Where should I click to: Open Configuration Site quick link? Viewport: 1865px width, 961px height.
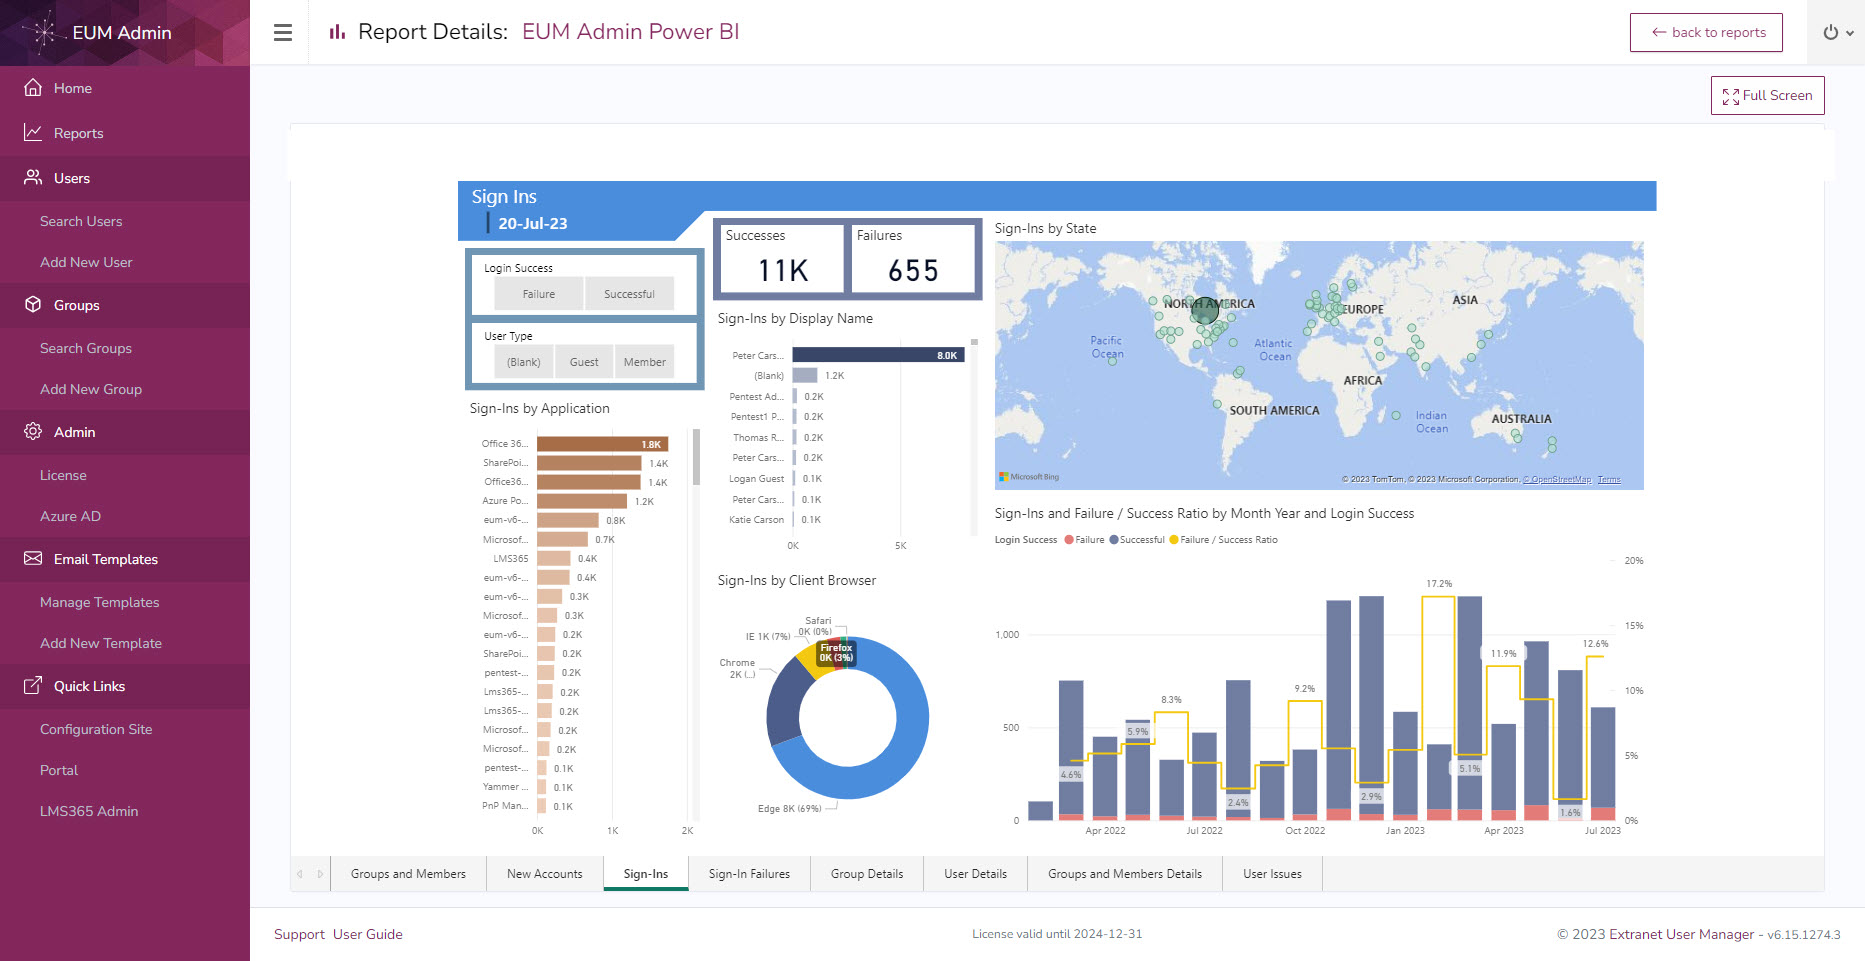[x=96, y=729]
